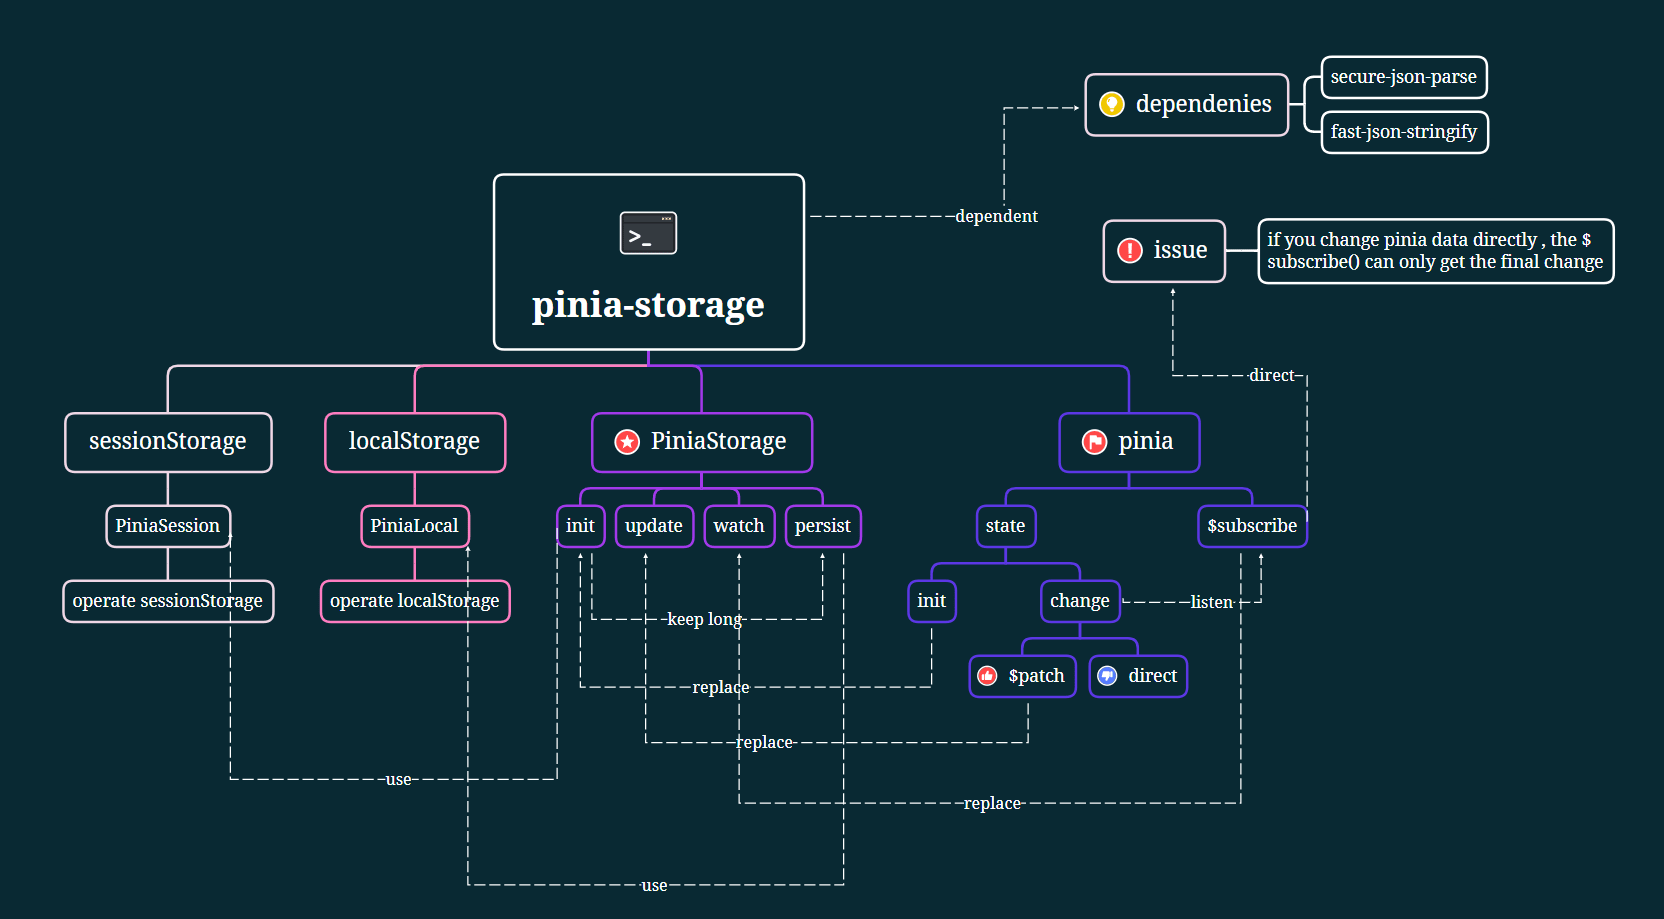Screen dimensions: 1664x919
Task: Select the operate localStorage node
Action: [x=415, y=601]
